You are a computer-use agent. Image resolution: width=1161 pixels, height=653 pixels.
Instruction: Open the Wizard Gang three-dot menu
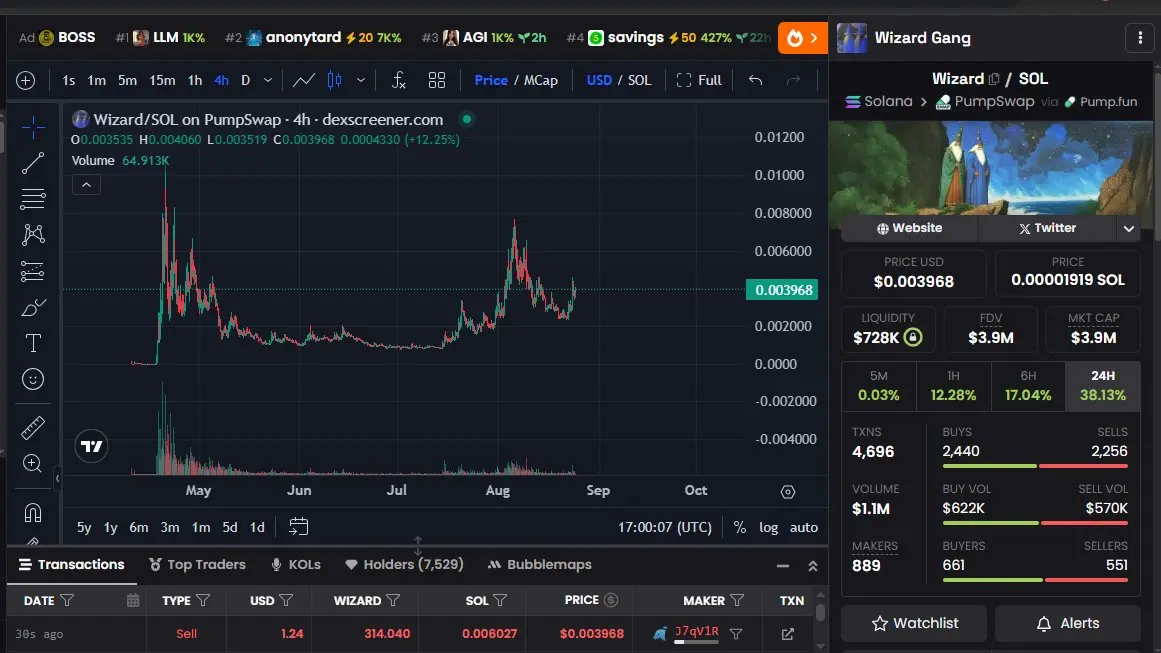[1140, 38]
